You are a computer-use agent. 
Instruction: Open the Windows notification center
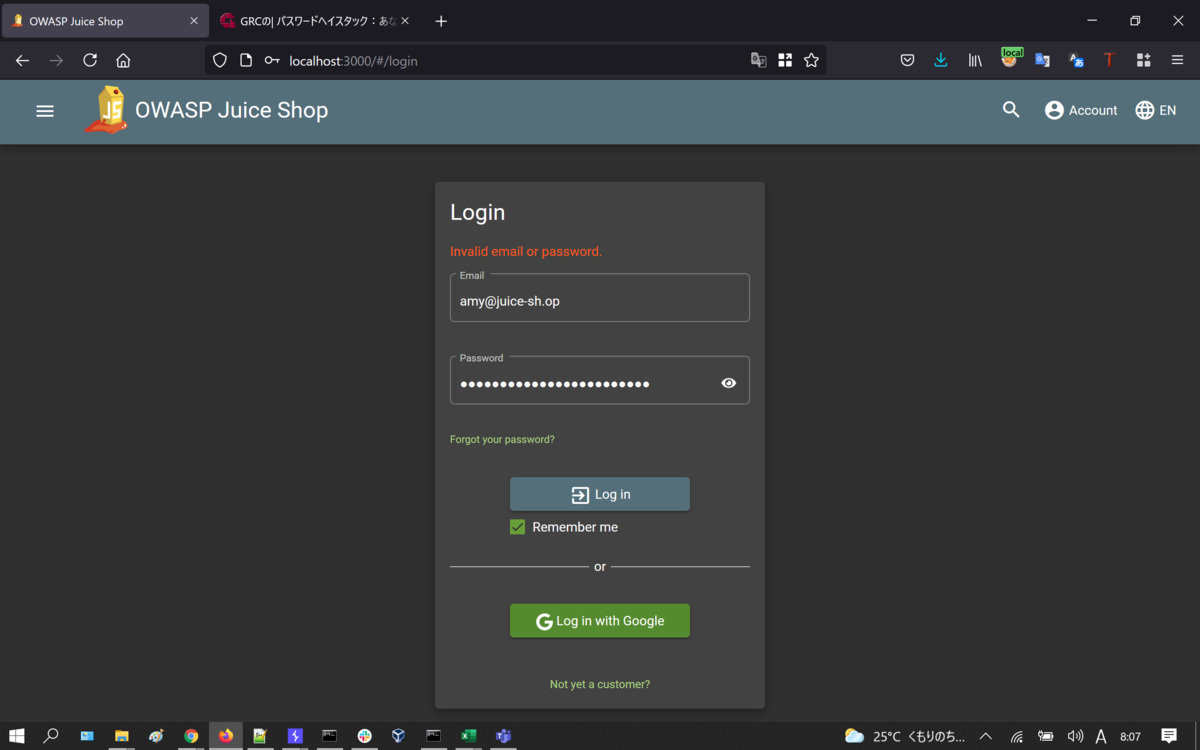pyautogui.click(x=1169, y=736)
